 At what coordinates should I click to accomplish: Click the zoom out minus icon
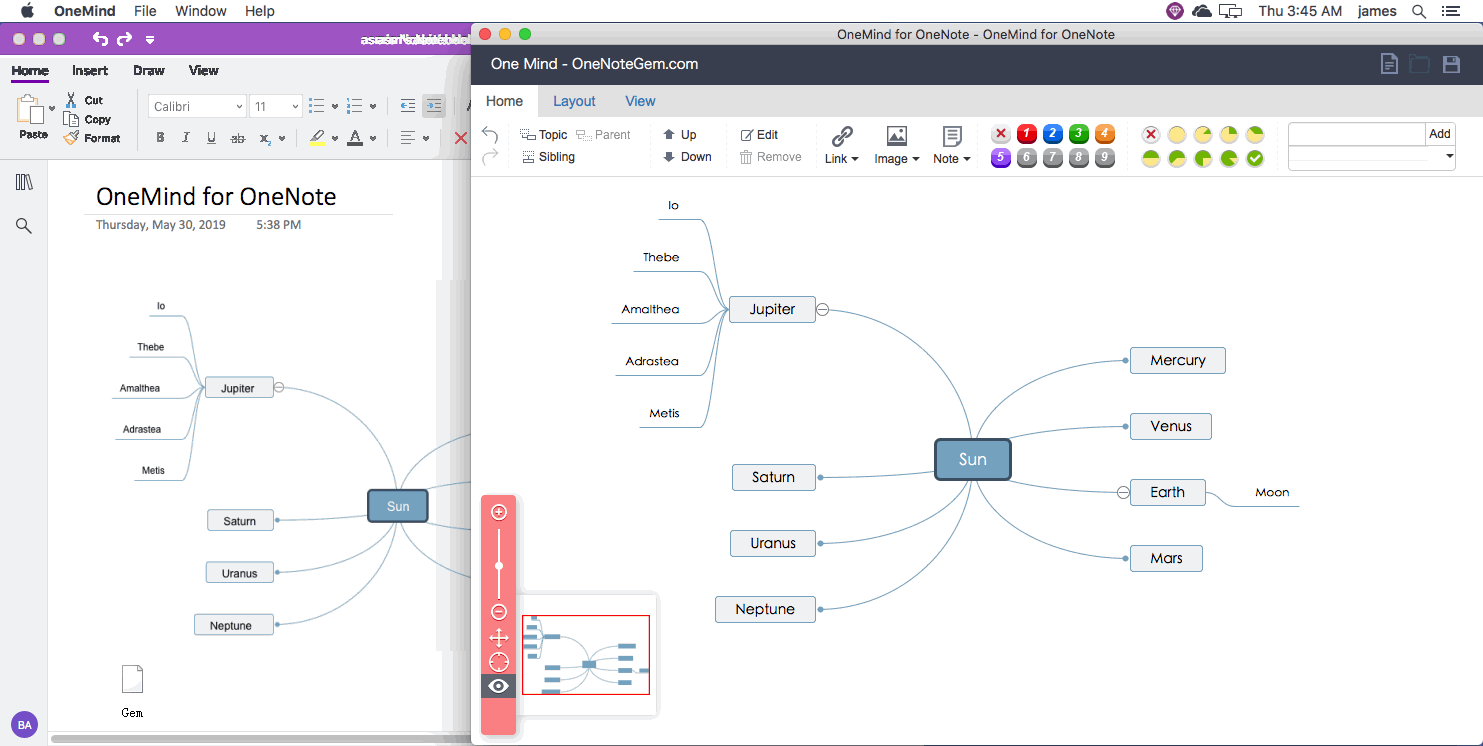point(499,612)
